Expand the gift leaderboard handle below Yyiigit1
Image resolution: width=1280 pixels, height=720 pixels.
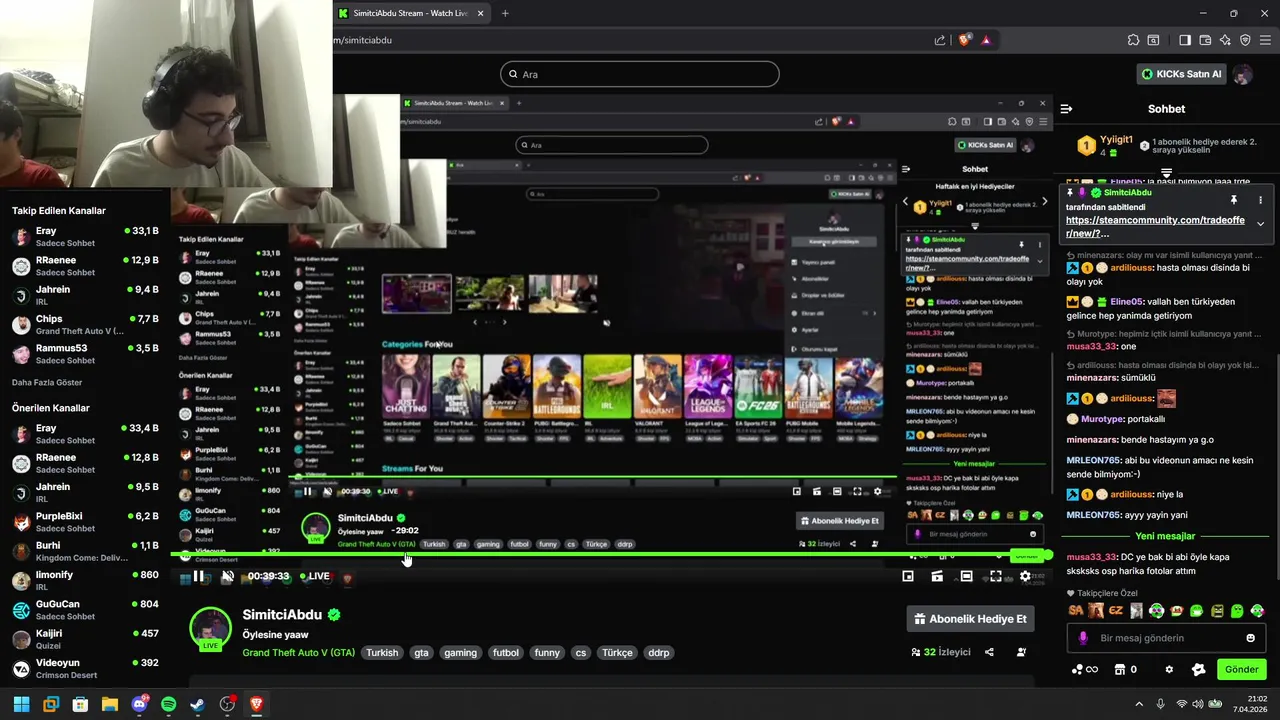1166,174
